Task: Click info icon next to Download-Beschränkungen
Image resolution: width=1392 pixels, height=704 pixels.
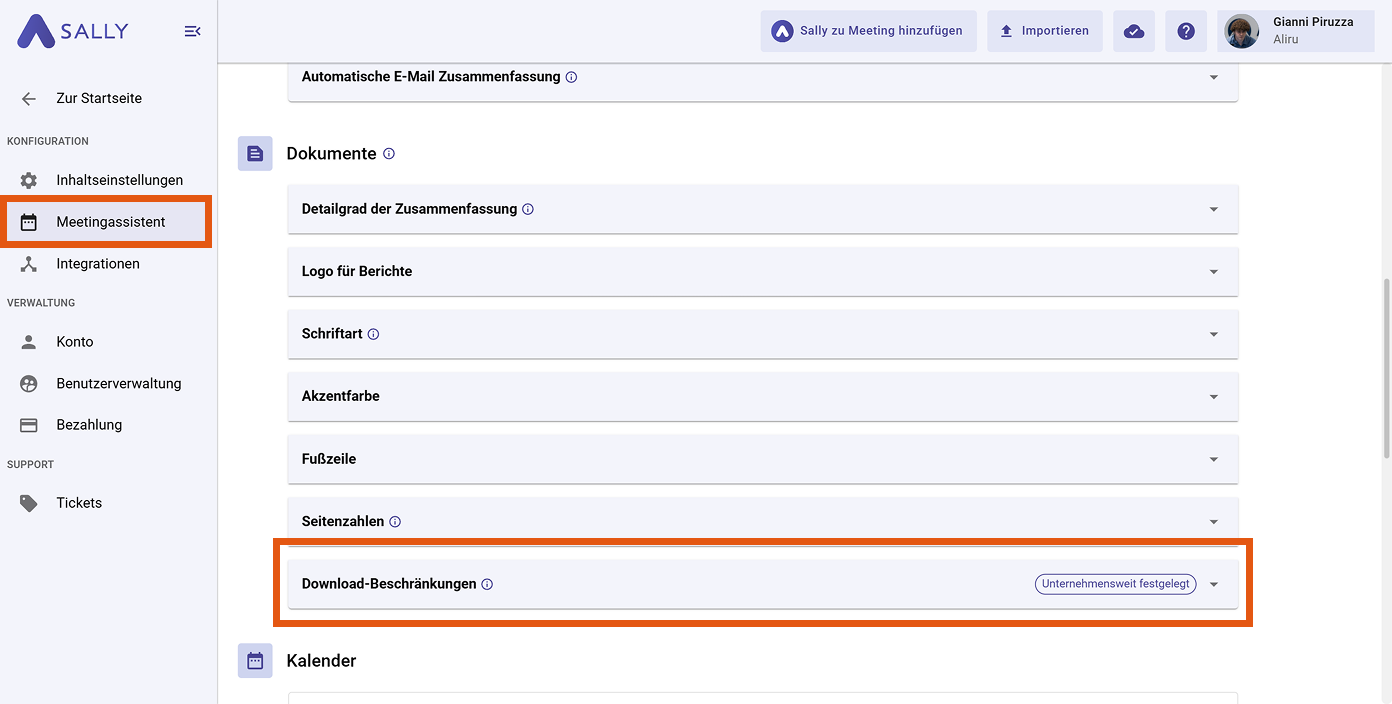Action: (487, 584)
